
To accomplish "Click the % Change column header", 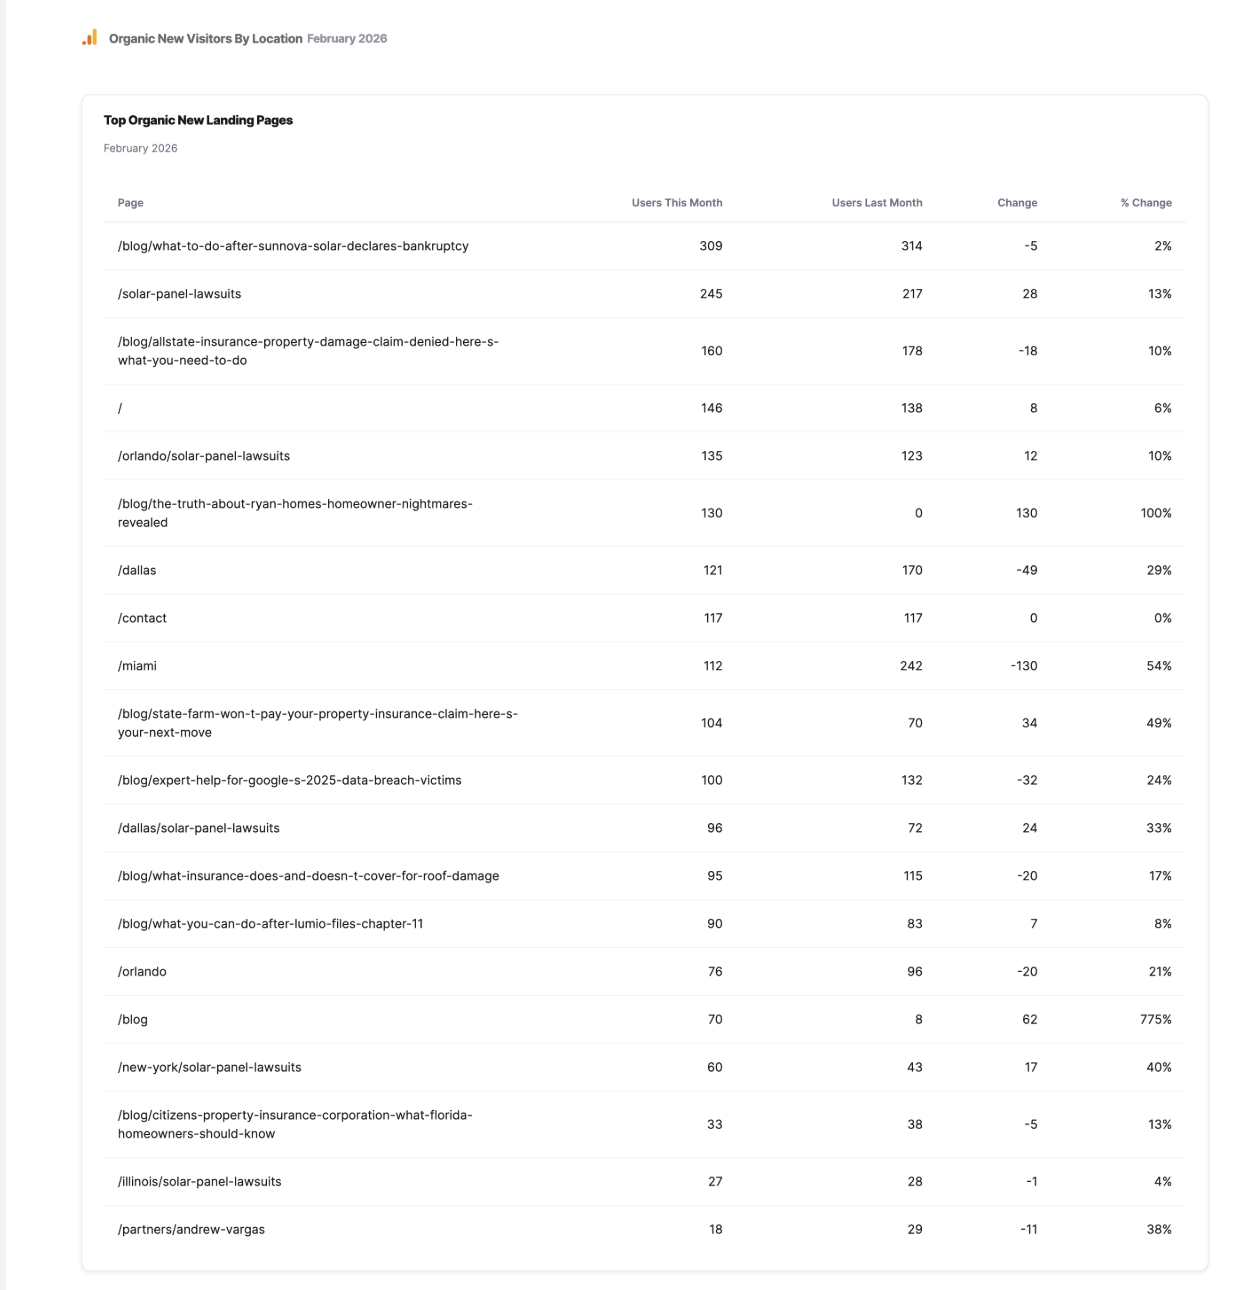I will [x=1145, y=203].
